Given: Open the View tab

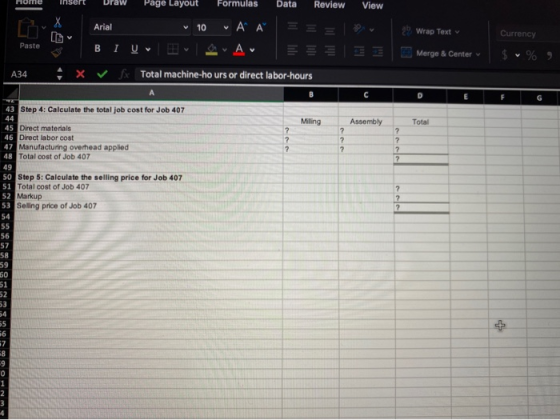Looking at the screenshot, I should 372,6.
